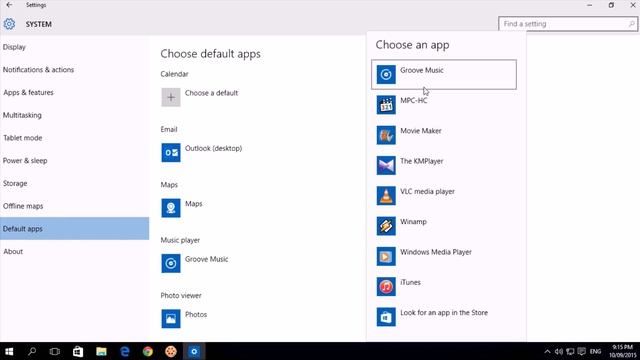Image resolution: width=640 pixels, height=360 pixels.
Task: Click in the Find a setting field
Action: (568, 24)
